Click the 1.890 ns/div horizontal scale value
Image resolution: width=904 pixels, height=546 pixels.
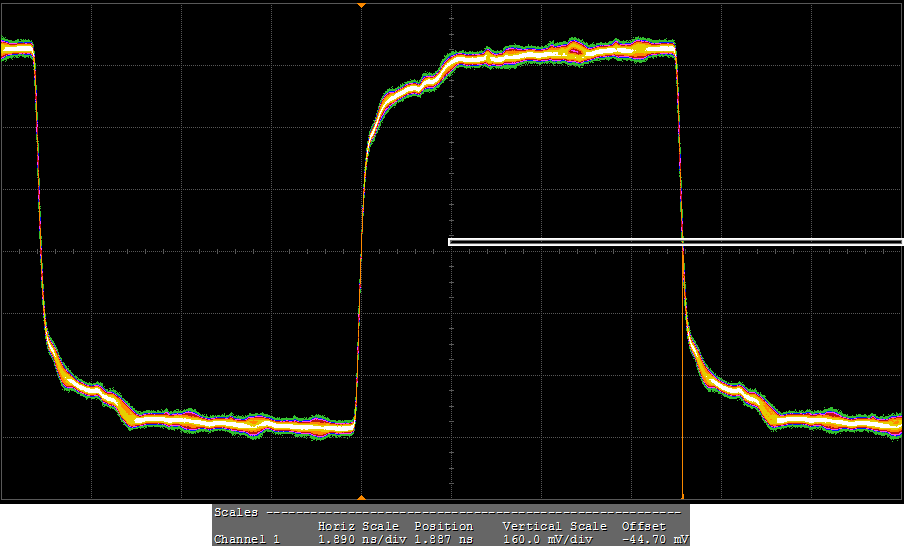(358, 539)
